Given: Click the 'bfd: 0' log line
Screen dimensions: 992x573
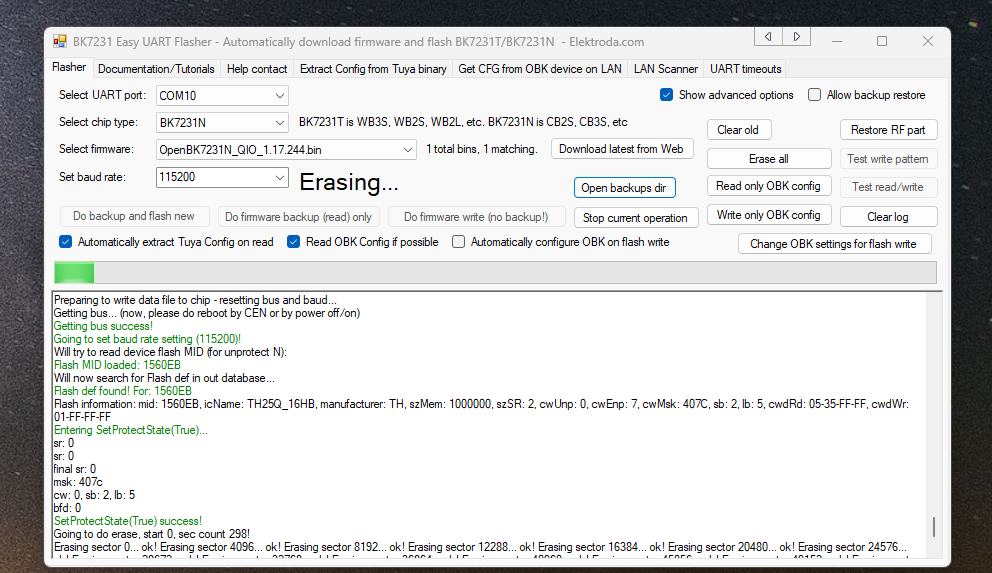Looking at the screenshot, I should (x=68, y=508).
